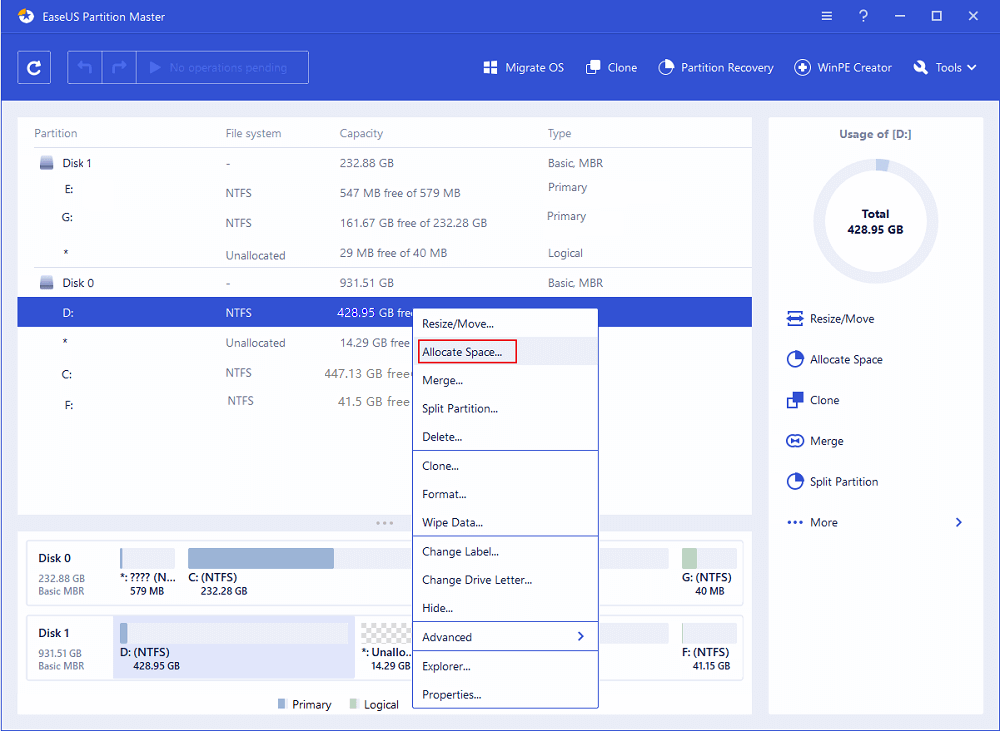Click the Undo arrow button
Viewport: 1000px width, 731px height.
pyautogui.click(x=84, y=67)
